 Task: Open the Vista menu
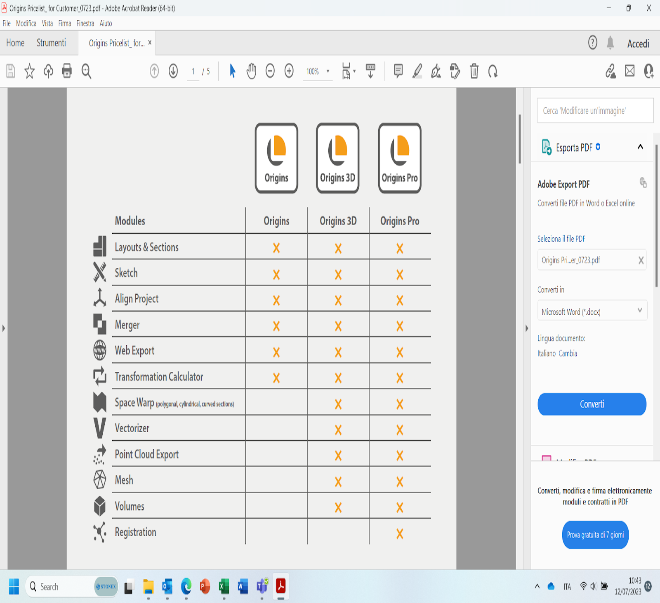pos(47,23)
